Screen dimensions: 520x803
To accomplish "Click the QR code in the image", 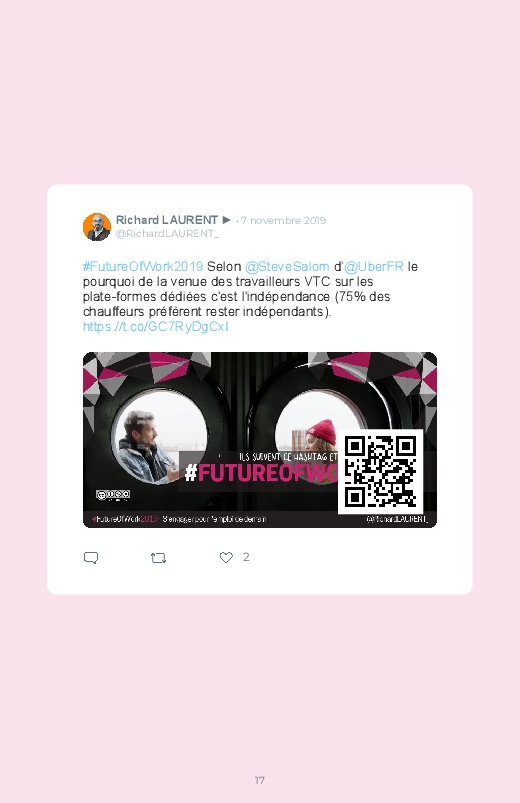I will point(380,471).
